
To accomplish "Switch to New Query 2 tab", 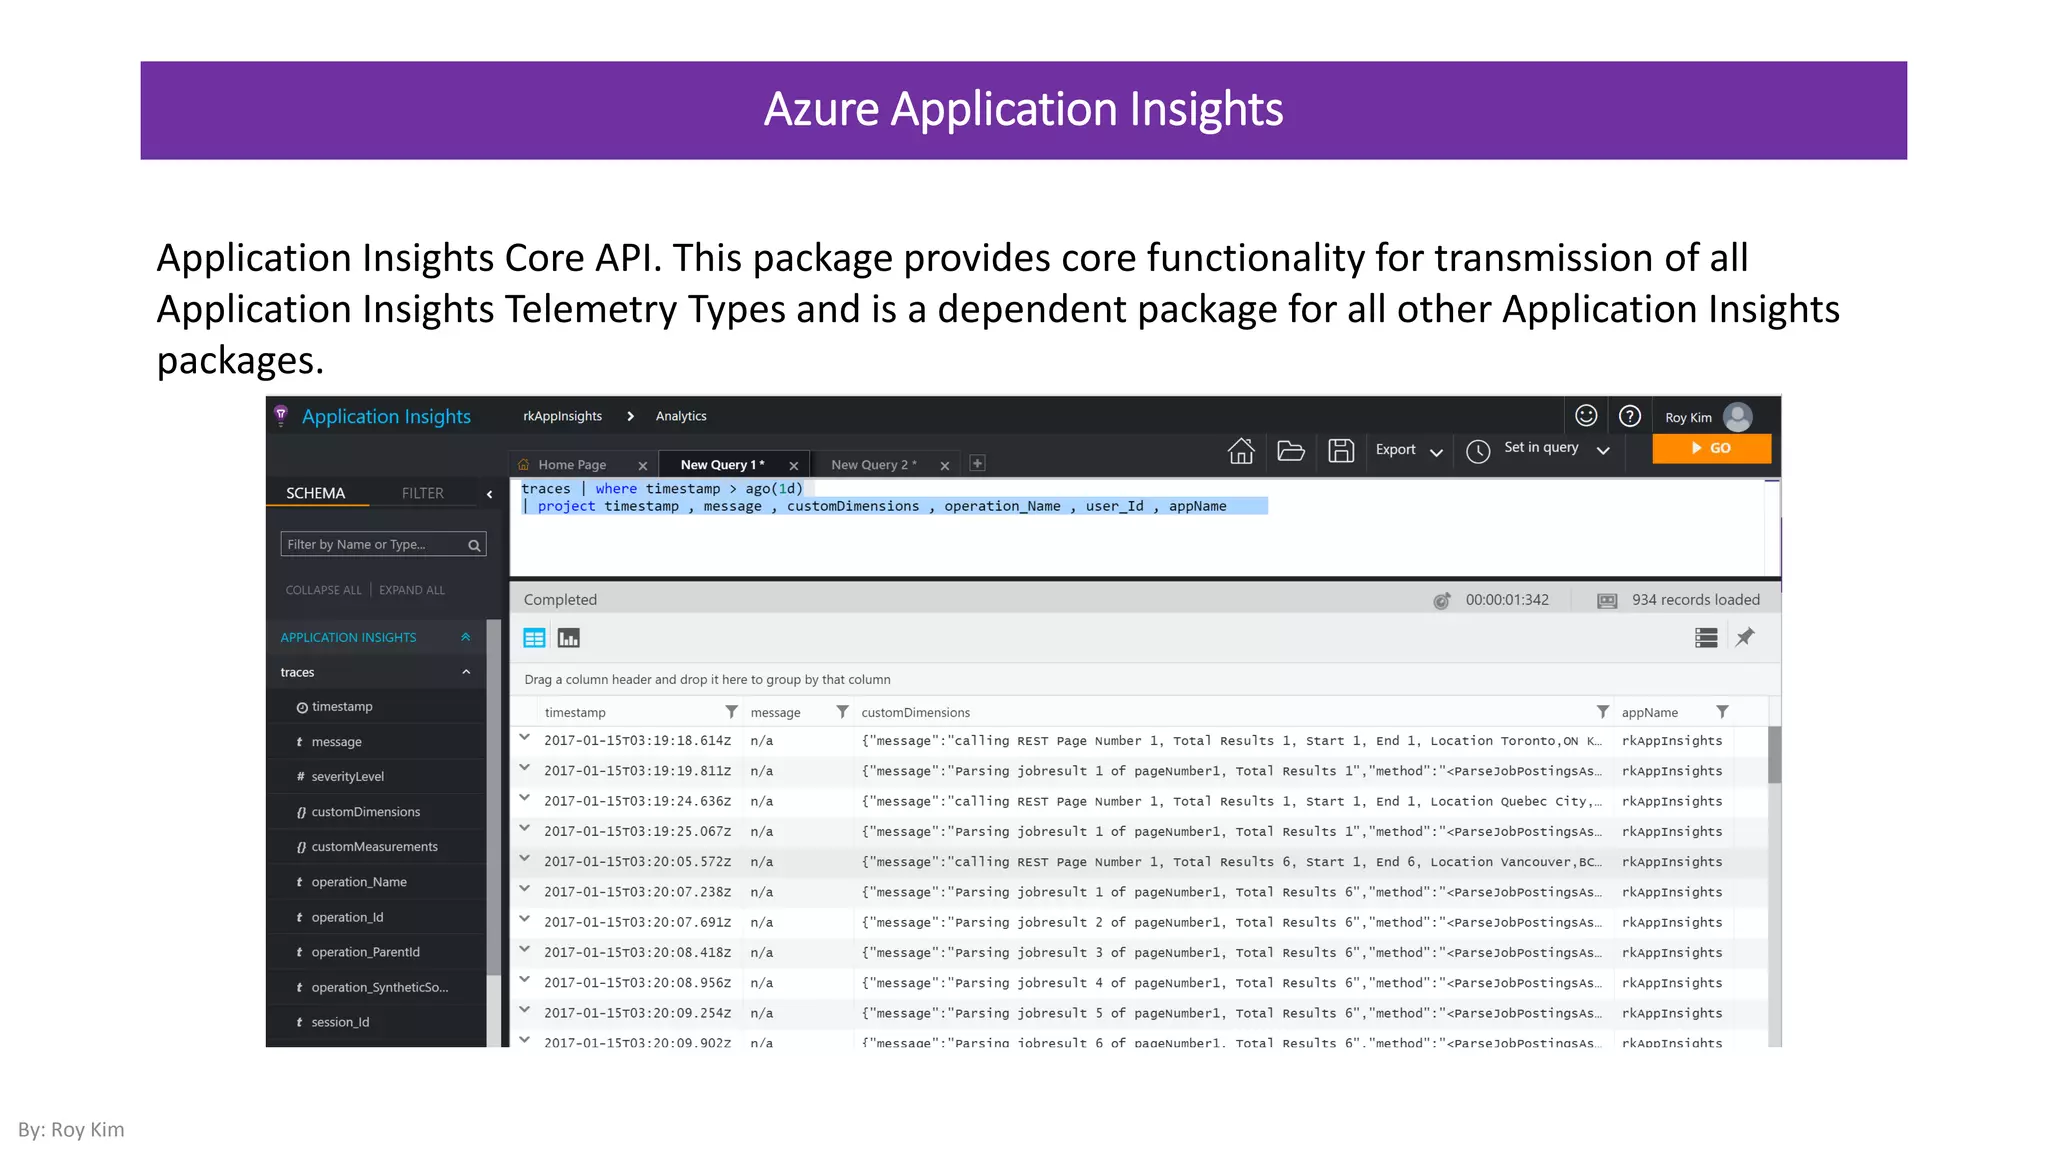I will pyautogui.click(x=873, y=465).
